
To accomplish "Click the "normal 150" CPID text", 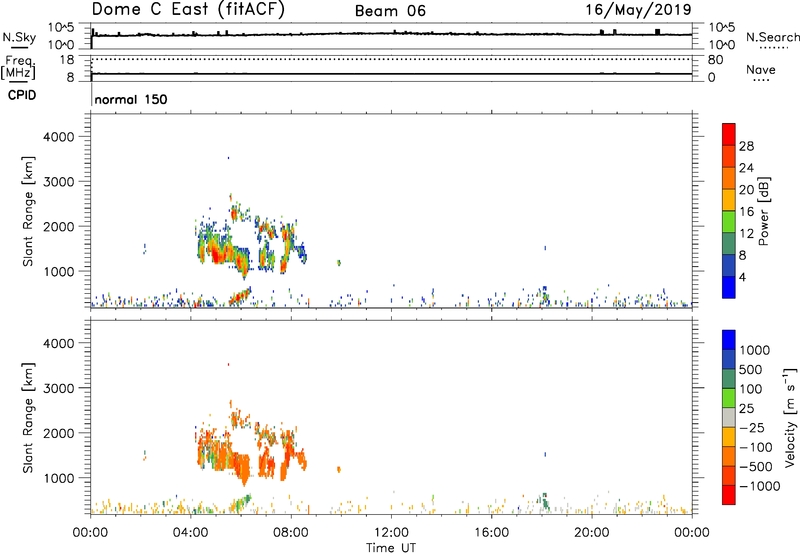I will click(x=131, y=99).
